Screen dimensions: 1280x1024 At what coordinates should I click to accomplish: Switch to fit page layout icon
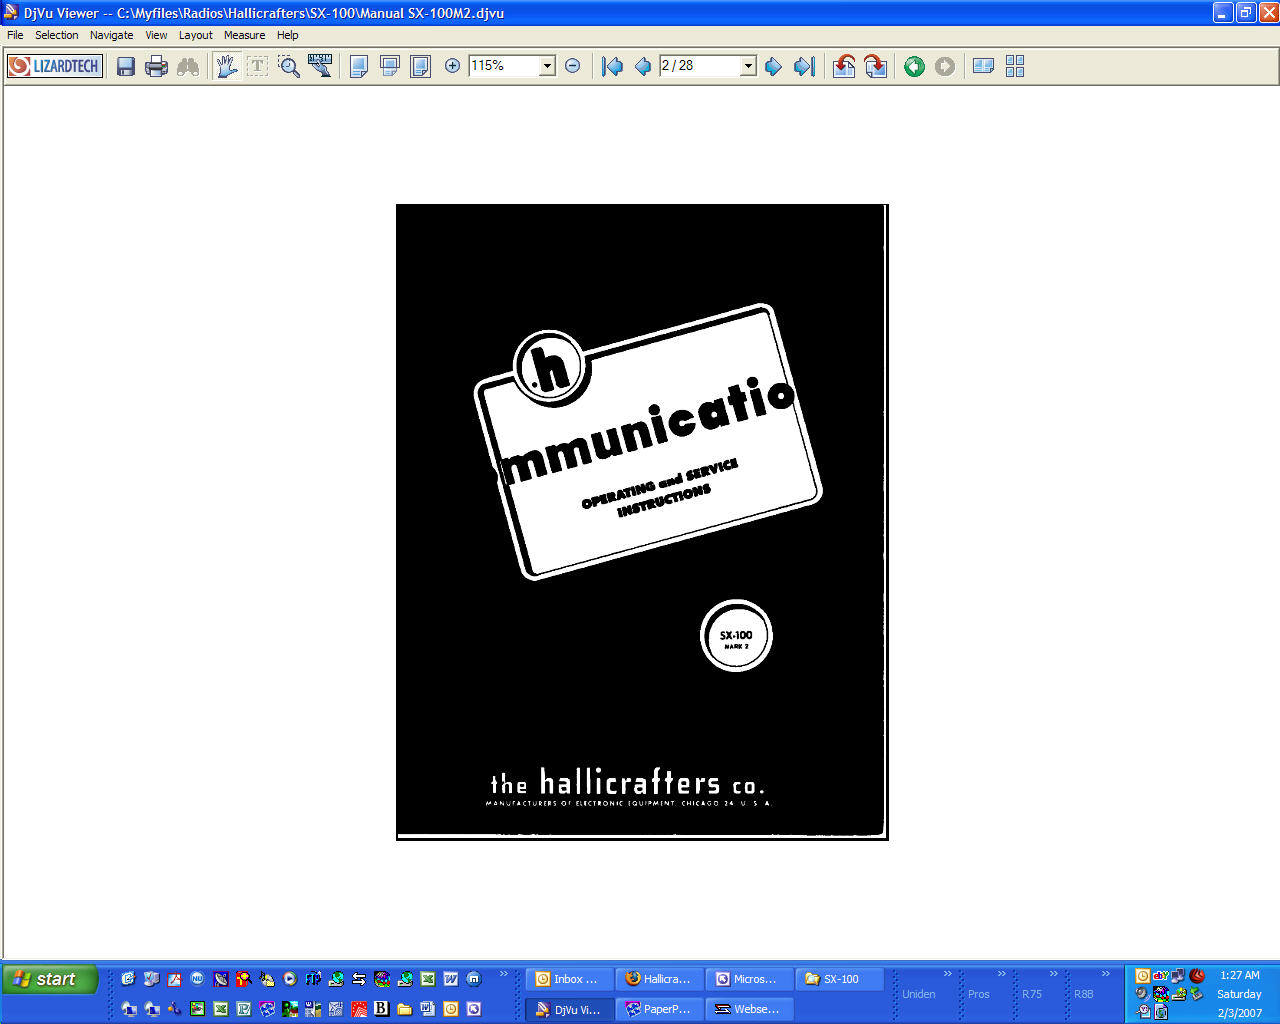pyautogui.click(x=421, y=66)
